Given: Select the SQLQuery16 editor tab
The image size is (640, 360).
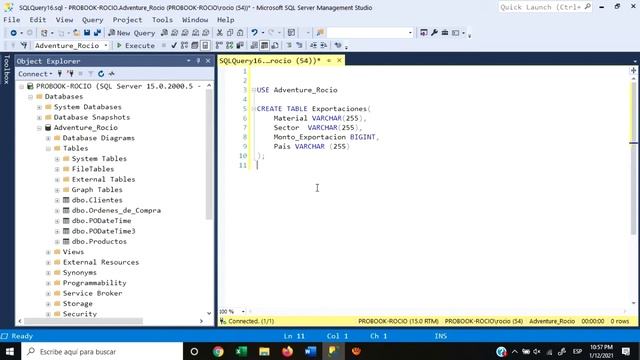Looking at the screenshot, I should tap(270, 60).
